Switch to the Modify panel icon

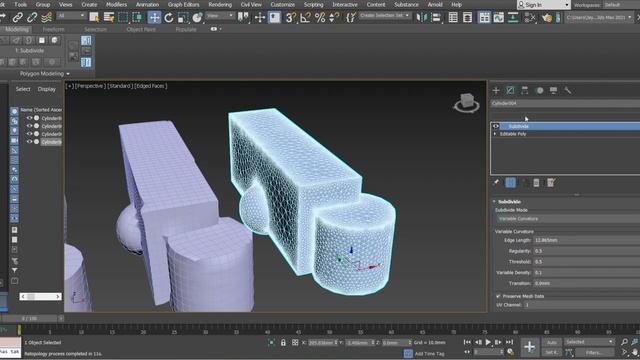click(510, 90)
